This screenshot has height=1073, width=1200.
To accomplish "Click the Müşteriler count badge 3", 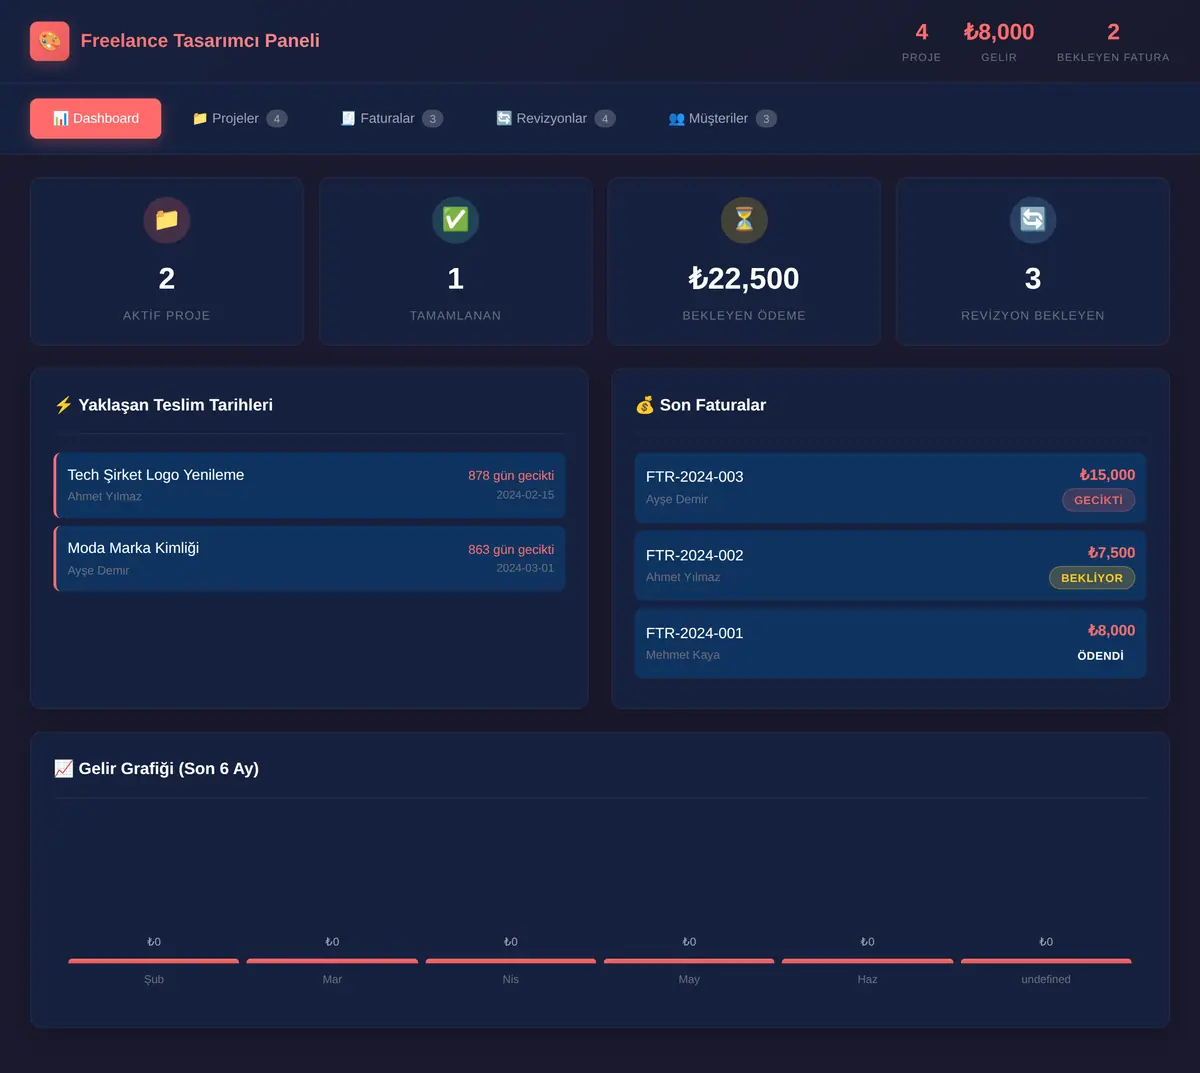I will pos(766,119).
